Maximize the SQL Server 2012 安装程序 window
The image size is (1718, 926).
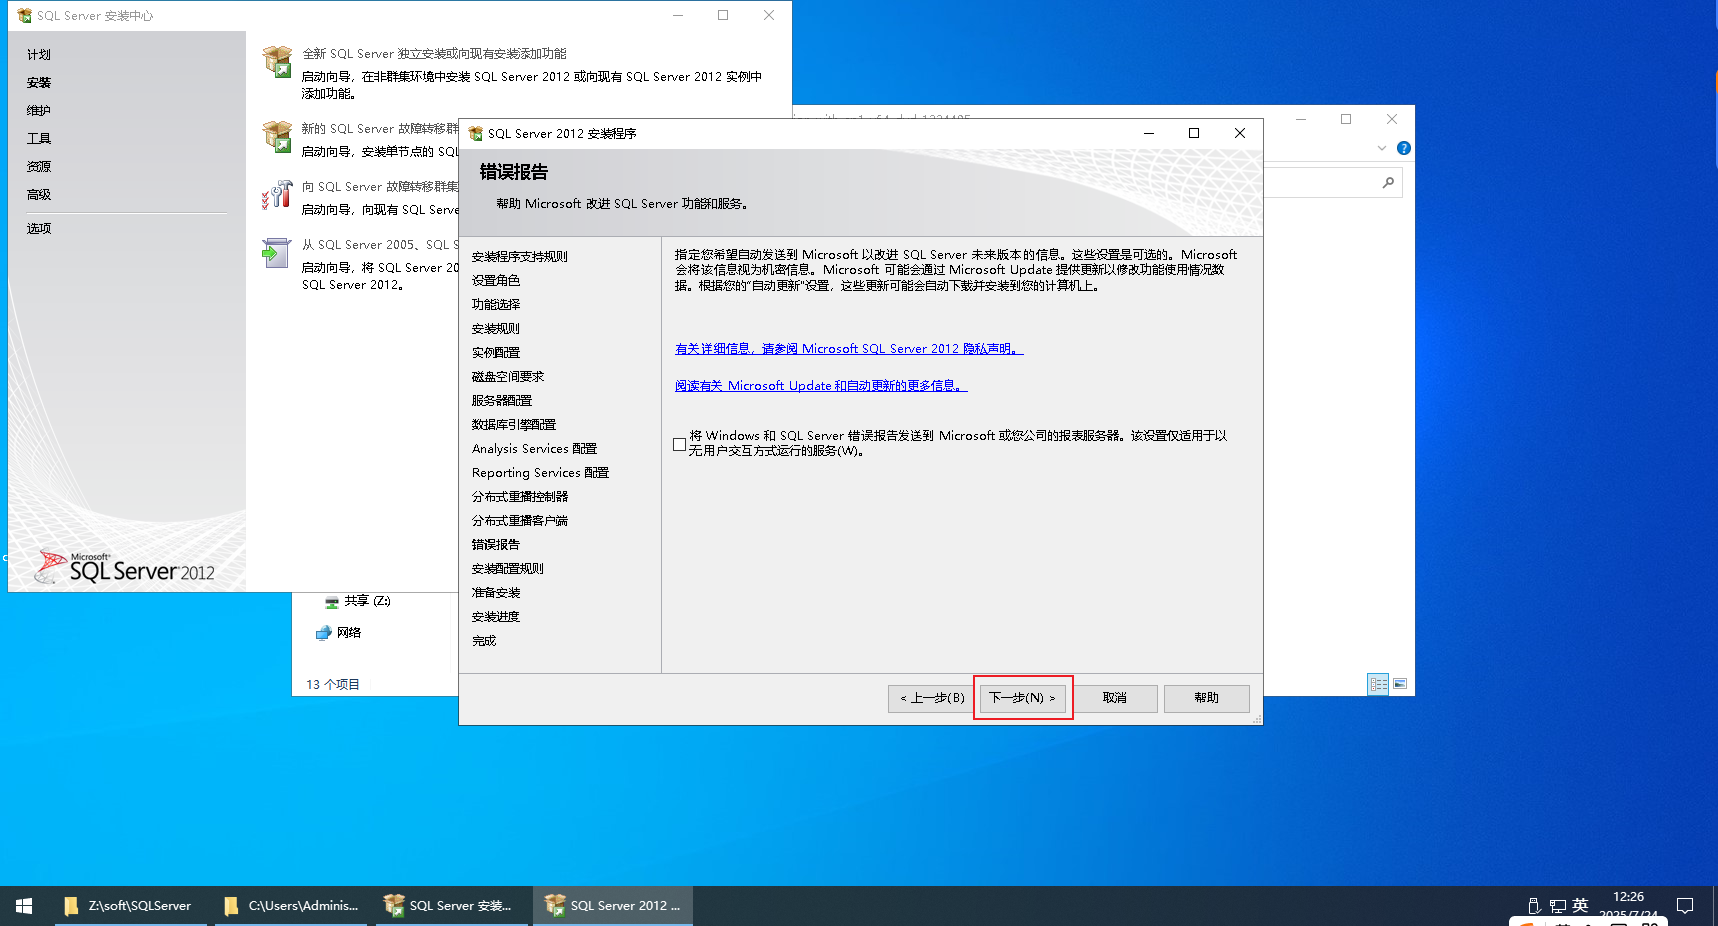pos(1194,133)
